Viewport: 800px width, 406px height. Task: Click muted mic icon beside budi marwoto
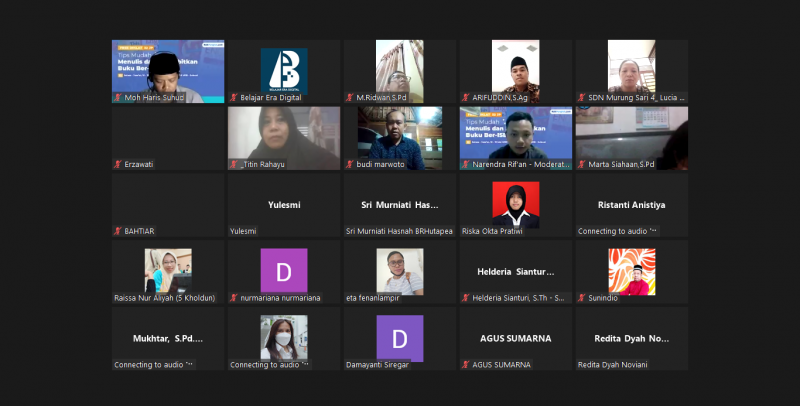[x=350, y=164]
